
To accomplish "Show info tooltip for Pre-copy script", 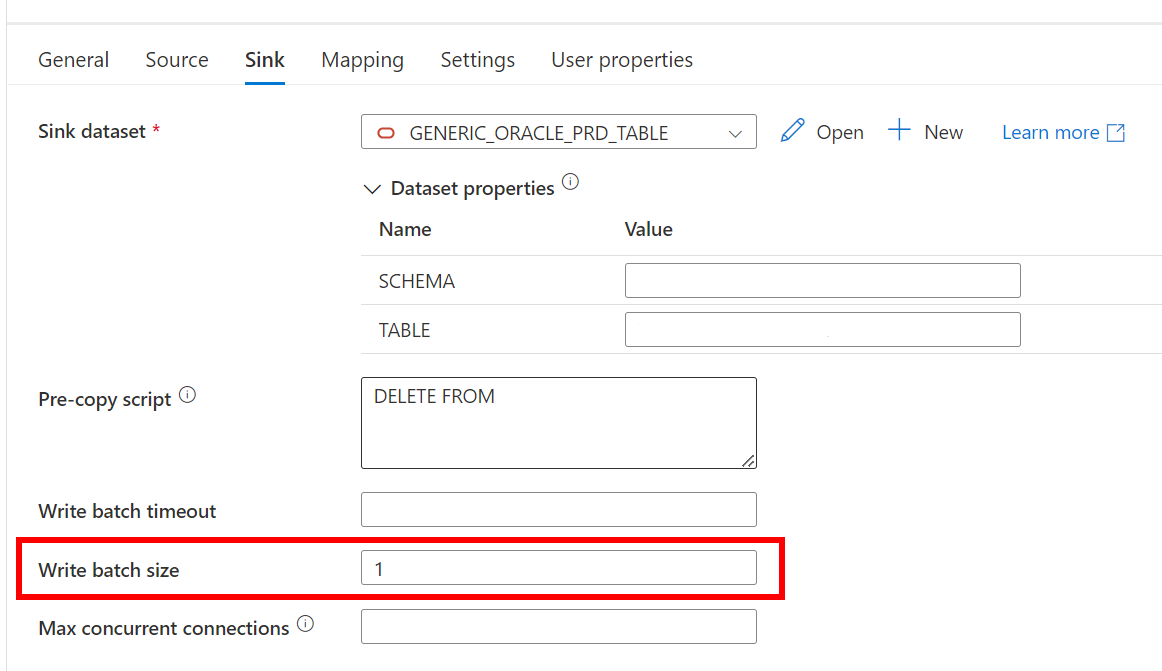I will 187,395.
